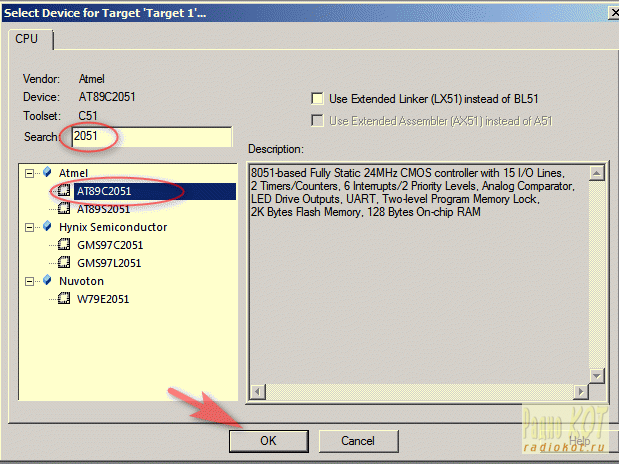
Task: Enable Use Extended Linker (LX51) checkbox
Action: (x=317, y=98)
